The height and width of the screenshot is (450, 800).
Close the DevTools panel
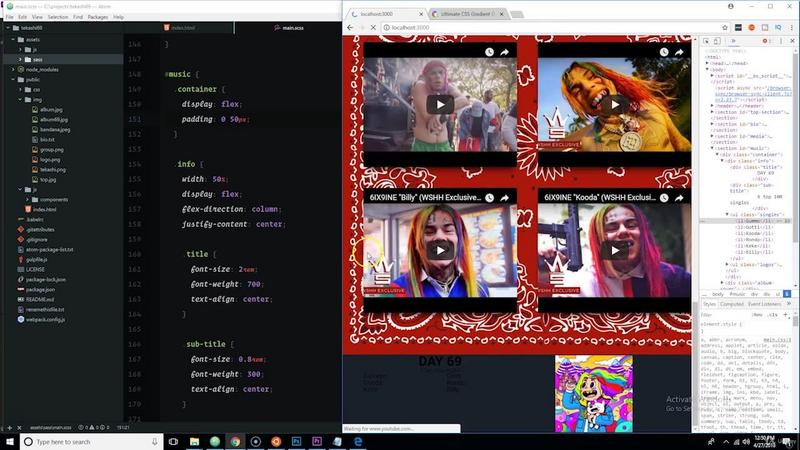point(792,41)
